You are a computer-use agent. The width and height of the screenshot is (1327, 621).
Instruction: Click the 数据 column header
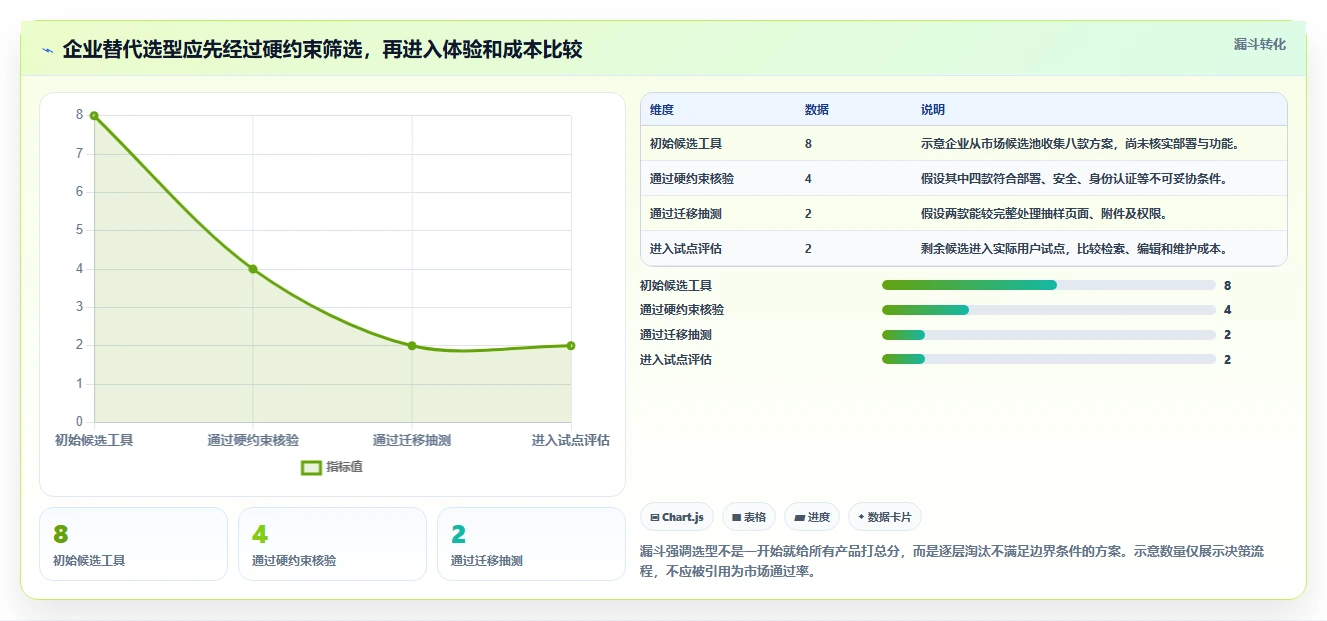(x=816, y=110)
